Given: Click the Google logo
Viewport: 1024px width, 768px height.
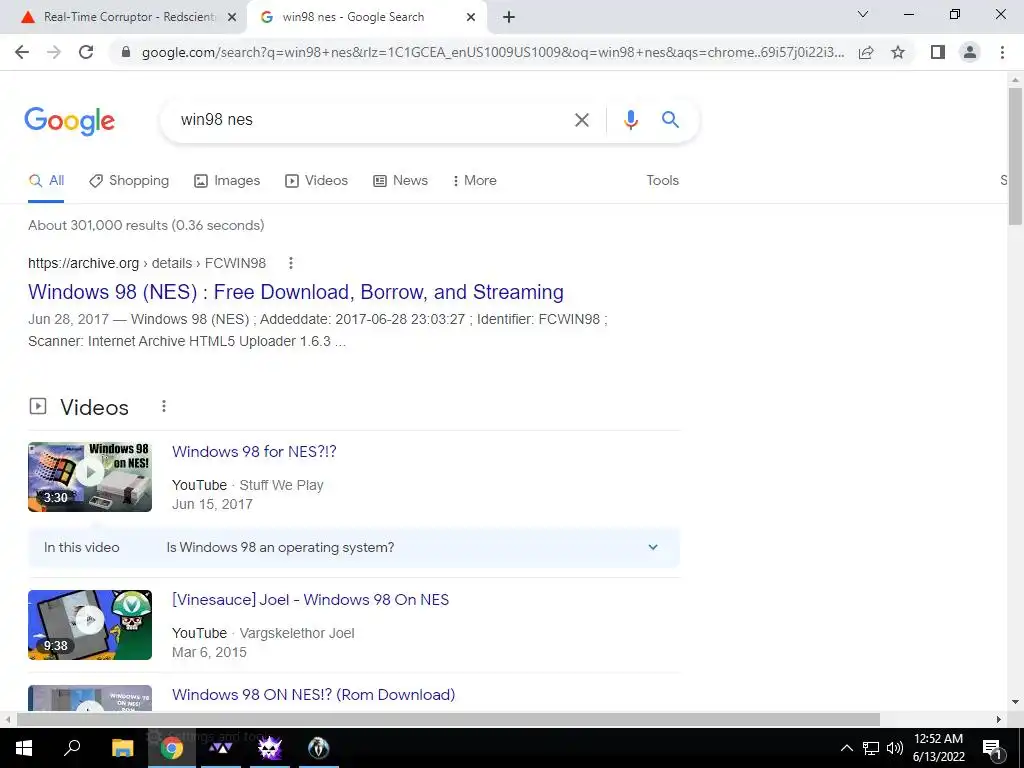Looking at the screenshot, I should pos(69,121).
